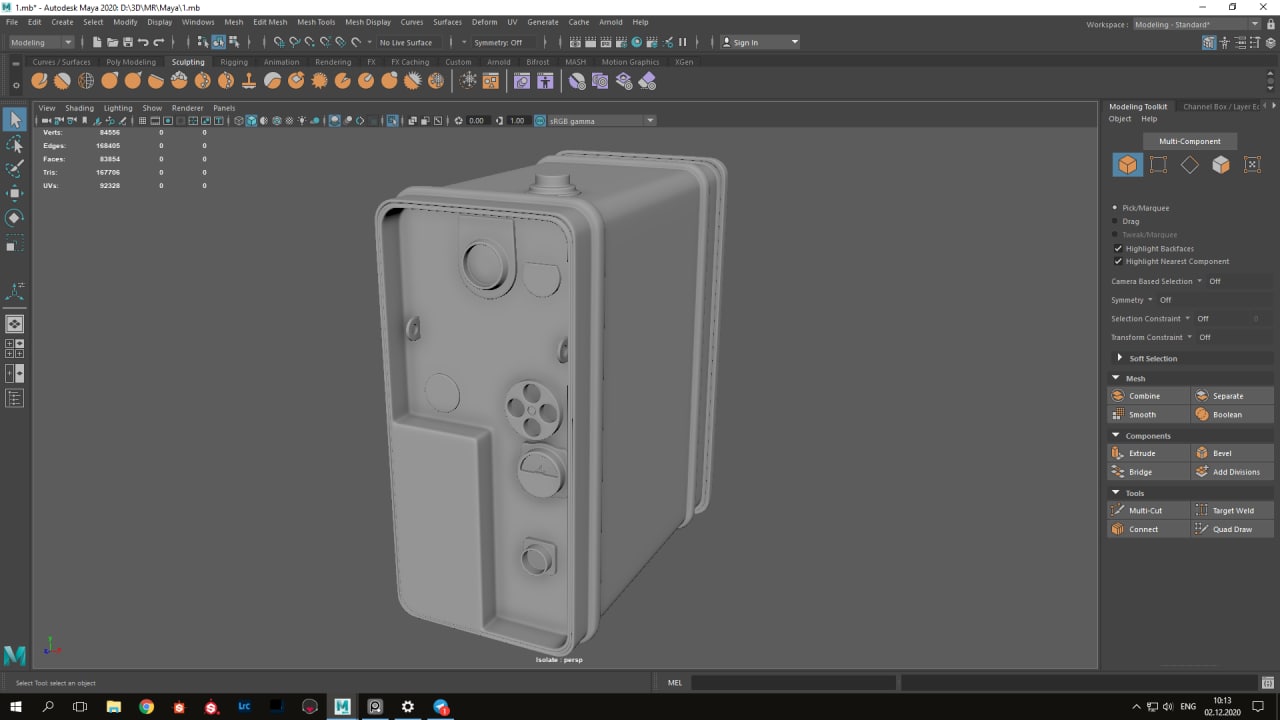Click the Separate button
Image resolution: width=1280 pixels, height=720 pixels.
[x=1233, y=396]
